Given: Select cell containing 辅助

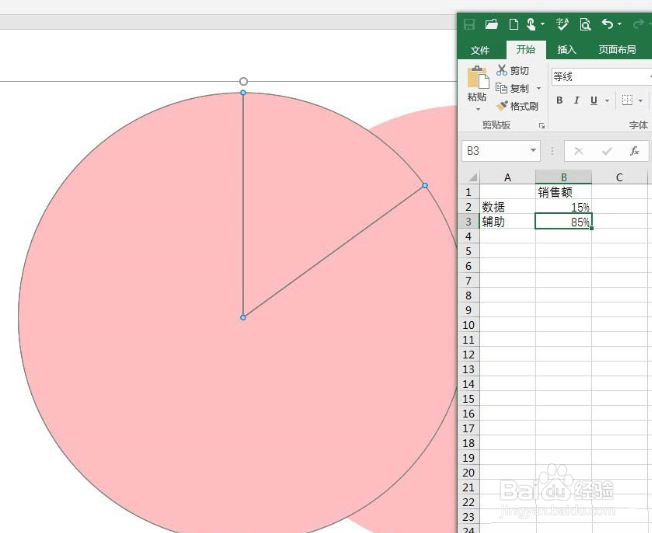Looking at the screenshot, I should 507,222.
